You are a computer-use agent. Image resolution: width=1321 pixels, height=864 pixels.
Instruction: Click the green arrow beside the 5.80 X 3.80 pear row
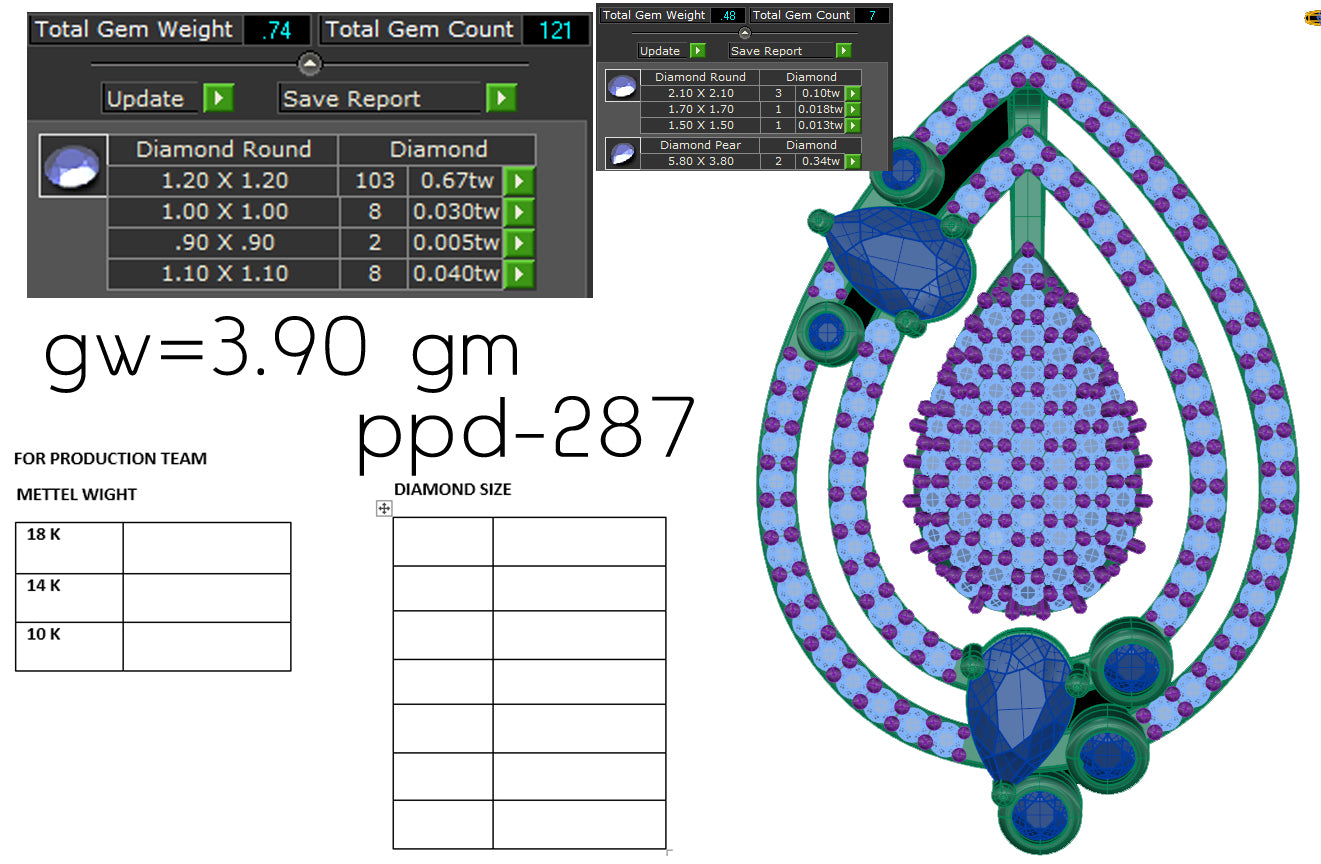point(851,160)
